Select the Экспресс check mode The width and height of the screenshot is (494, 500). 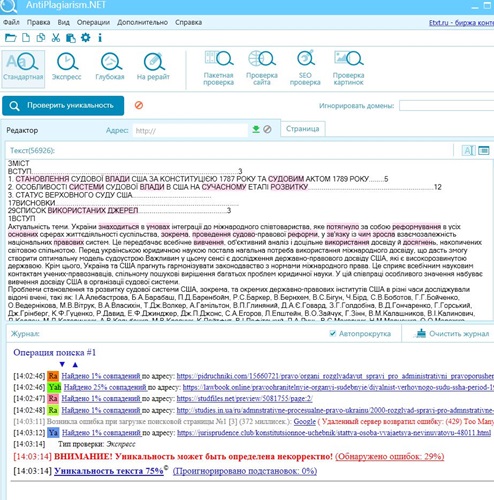point(67,67)
